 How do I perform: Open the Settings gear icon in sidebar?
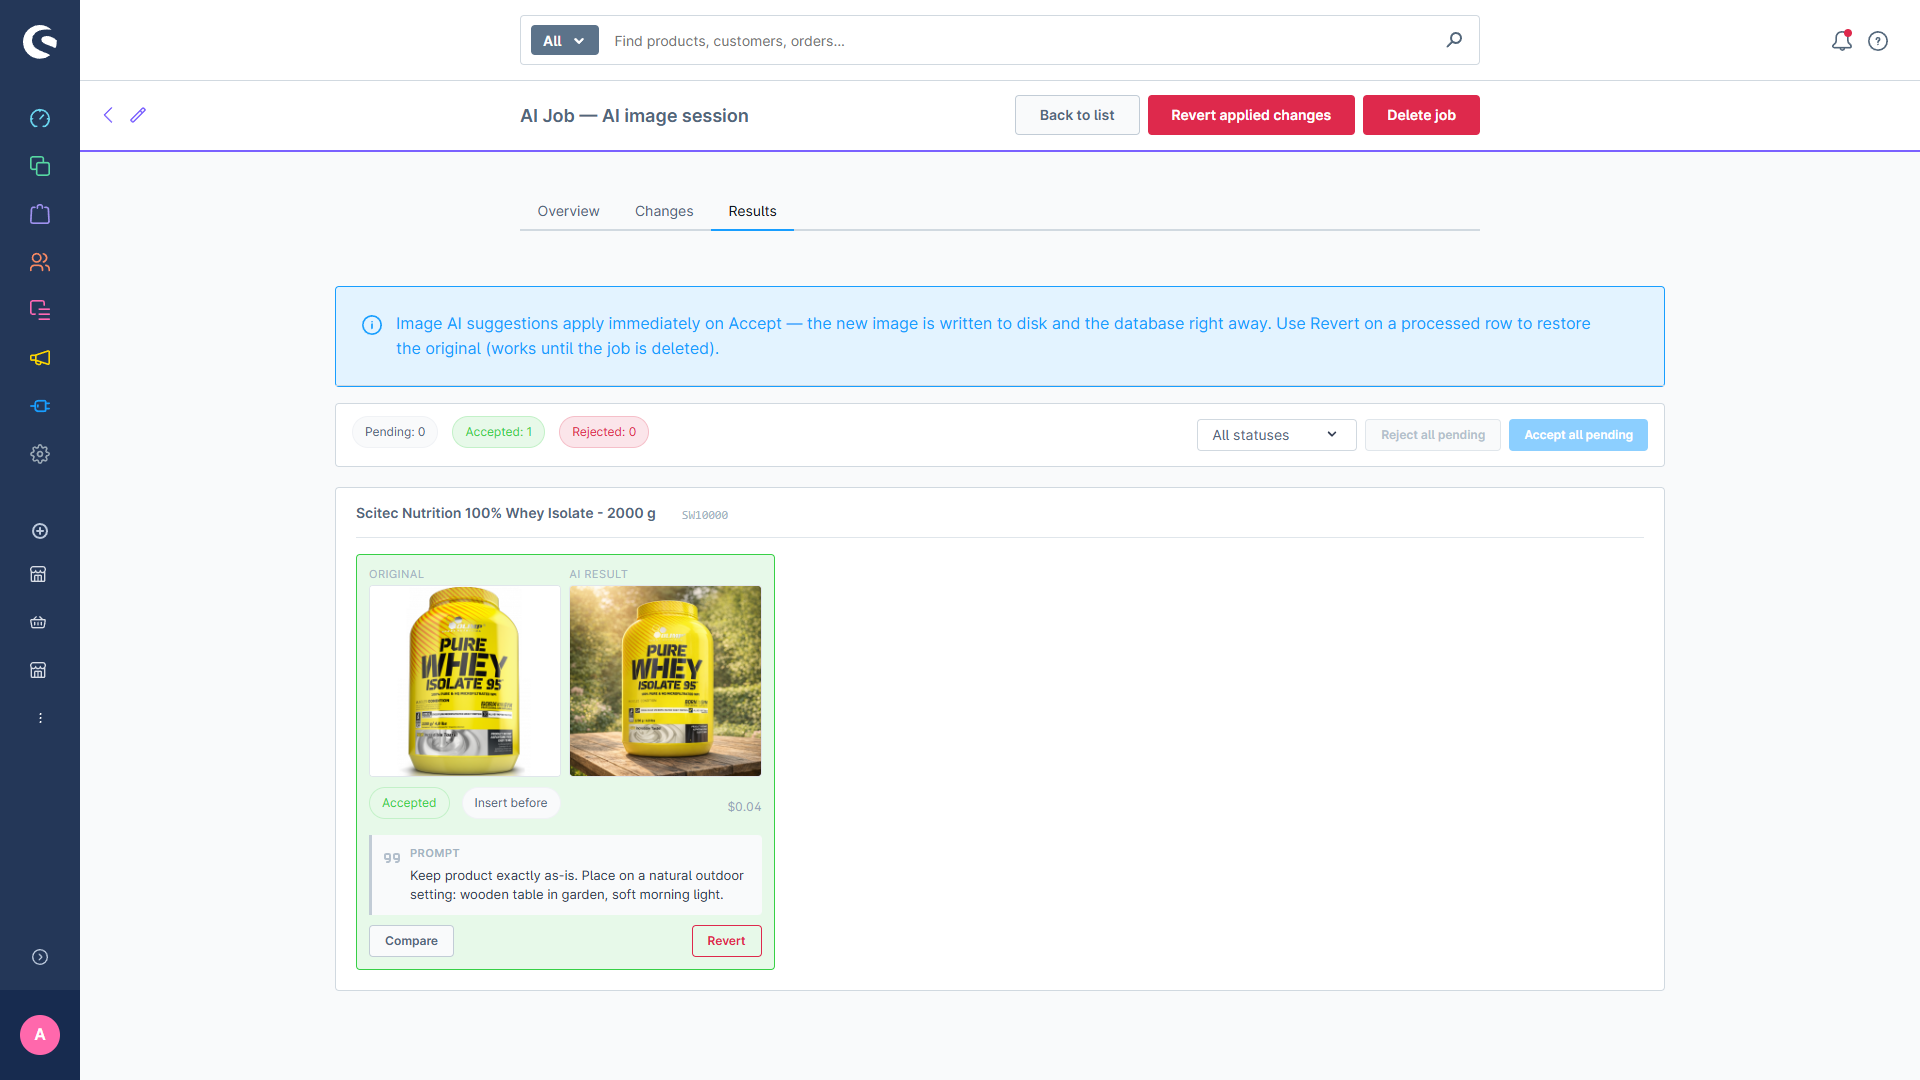tap(40, 454)
